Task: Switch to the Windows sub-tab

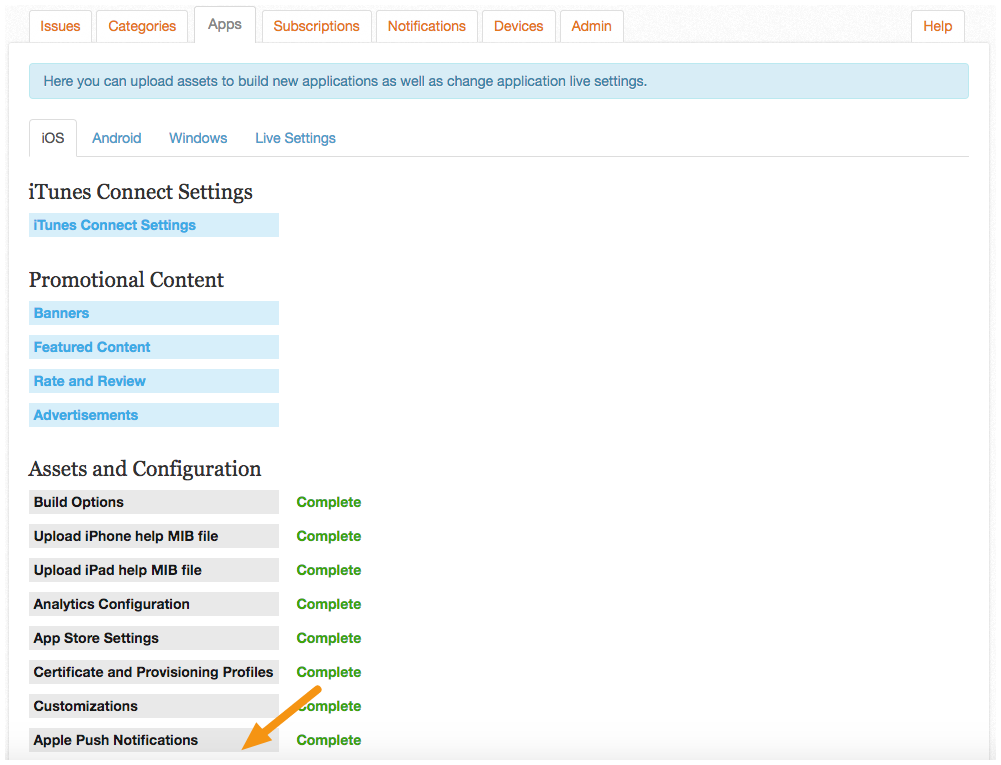Action: point(198,138)
